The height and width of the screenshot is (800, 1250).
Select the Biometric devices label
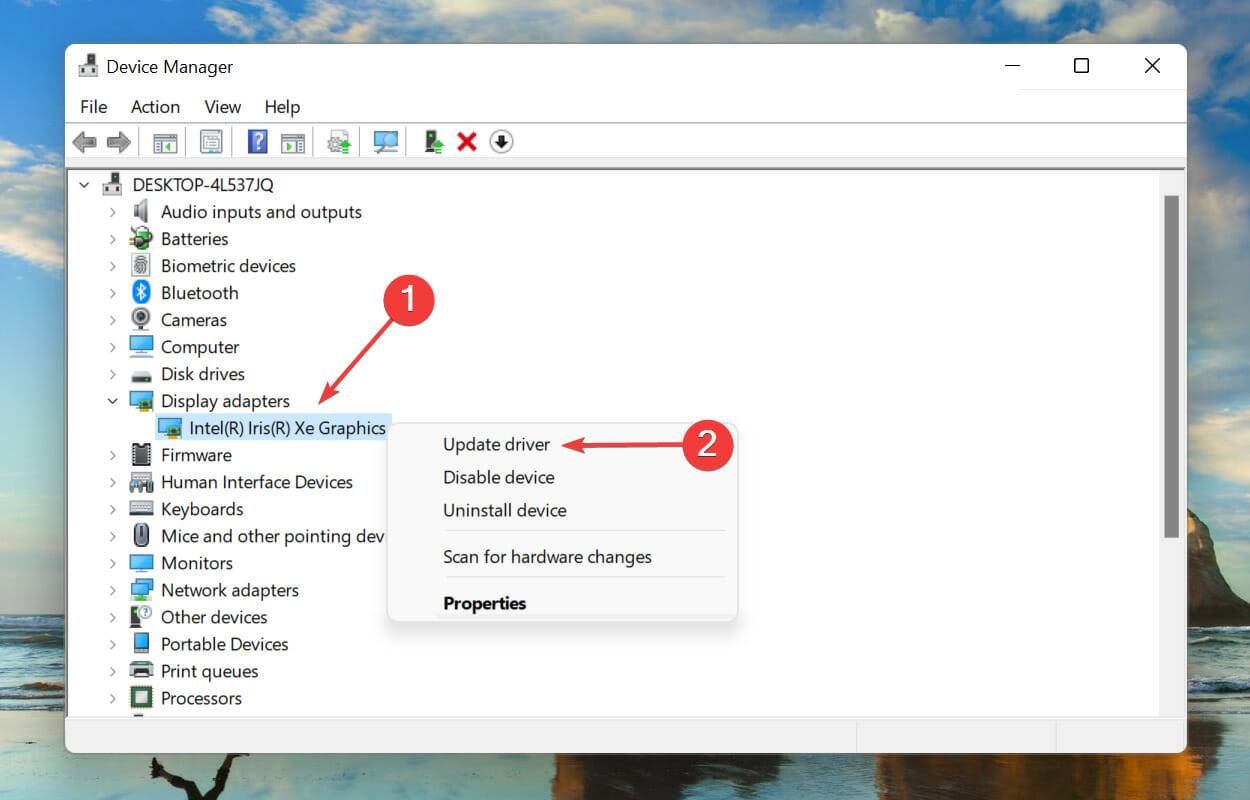click(228, 266)
